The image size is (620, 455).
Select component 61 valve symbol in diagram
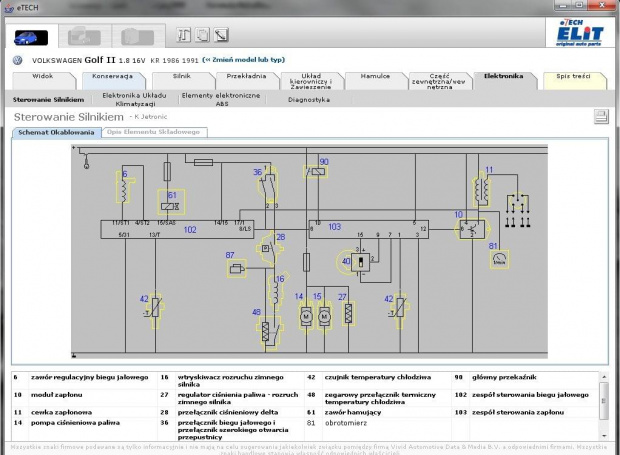click(x=171, y=202)
